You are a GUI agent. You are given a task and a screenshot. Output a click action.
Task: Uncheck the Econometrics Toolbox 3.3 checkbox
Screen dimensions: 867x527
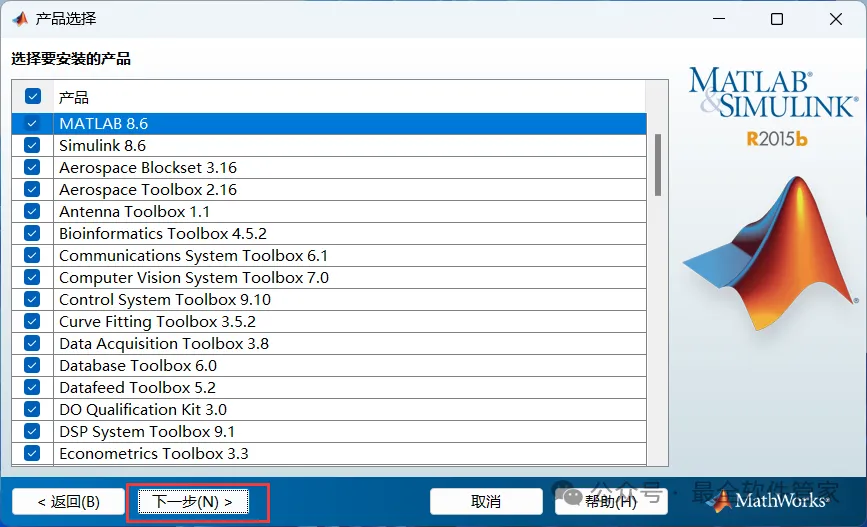pos(32,453)
